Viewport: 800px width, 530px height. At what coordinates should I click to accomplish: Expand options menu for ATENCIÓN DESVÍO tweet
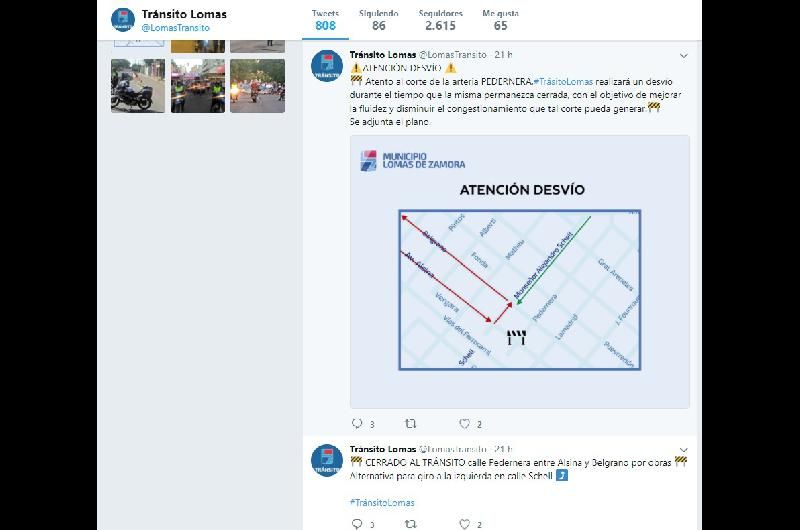click(683, 55)
